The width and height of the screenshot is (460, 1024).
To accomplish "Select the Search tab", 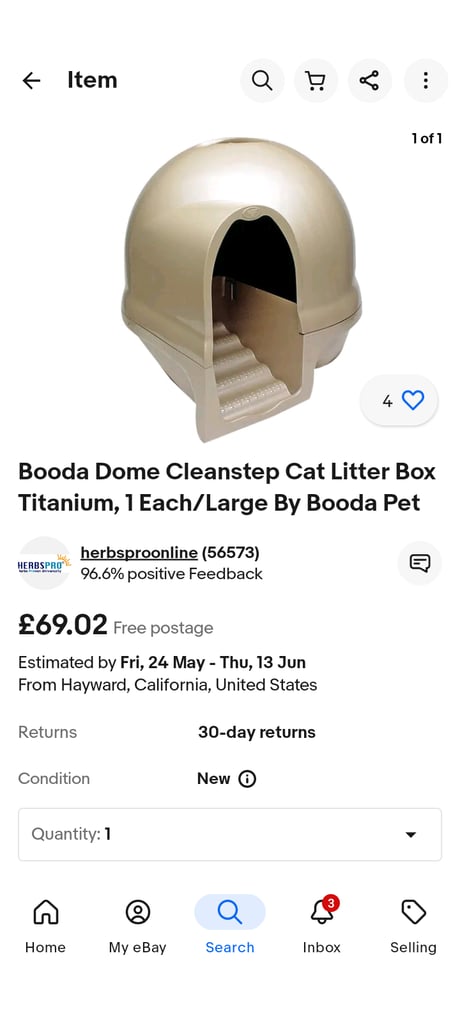I will tap(230, 925).
